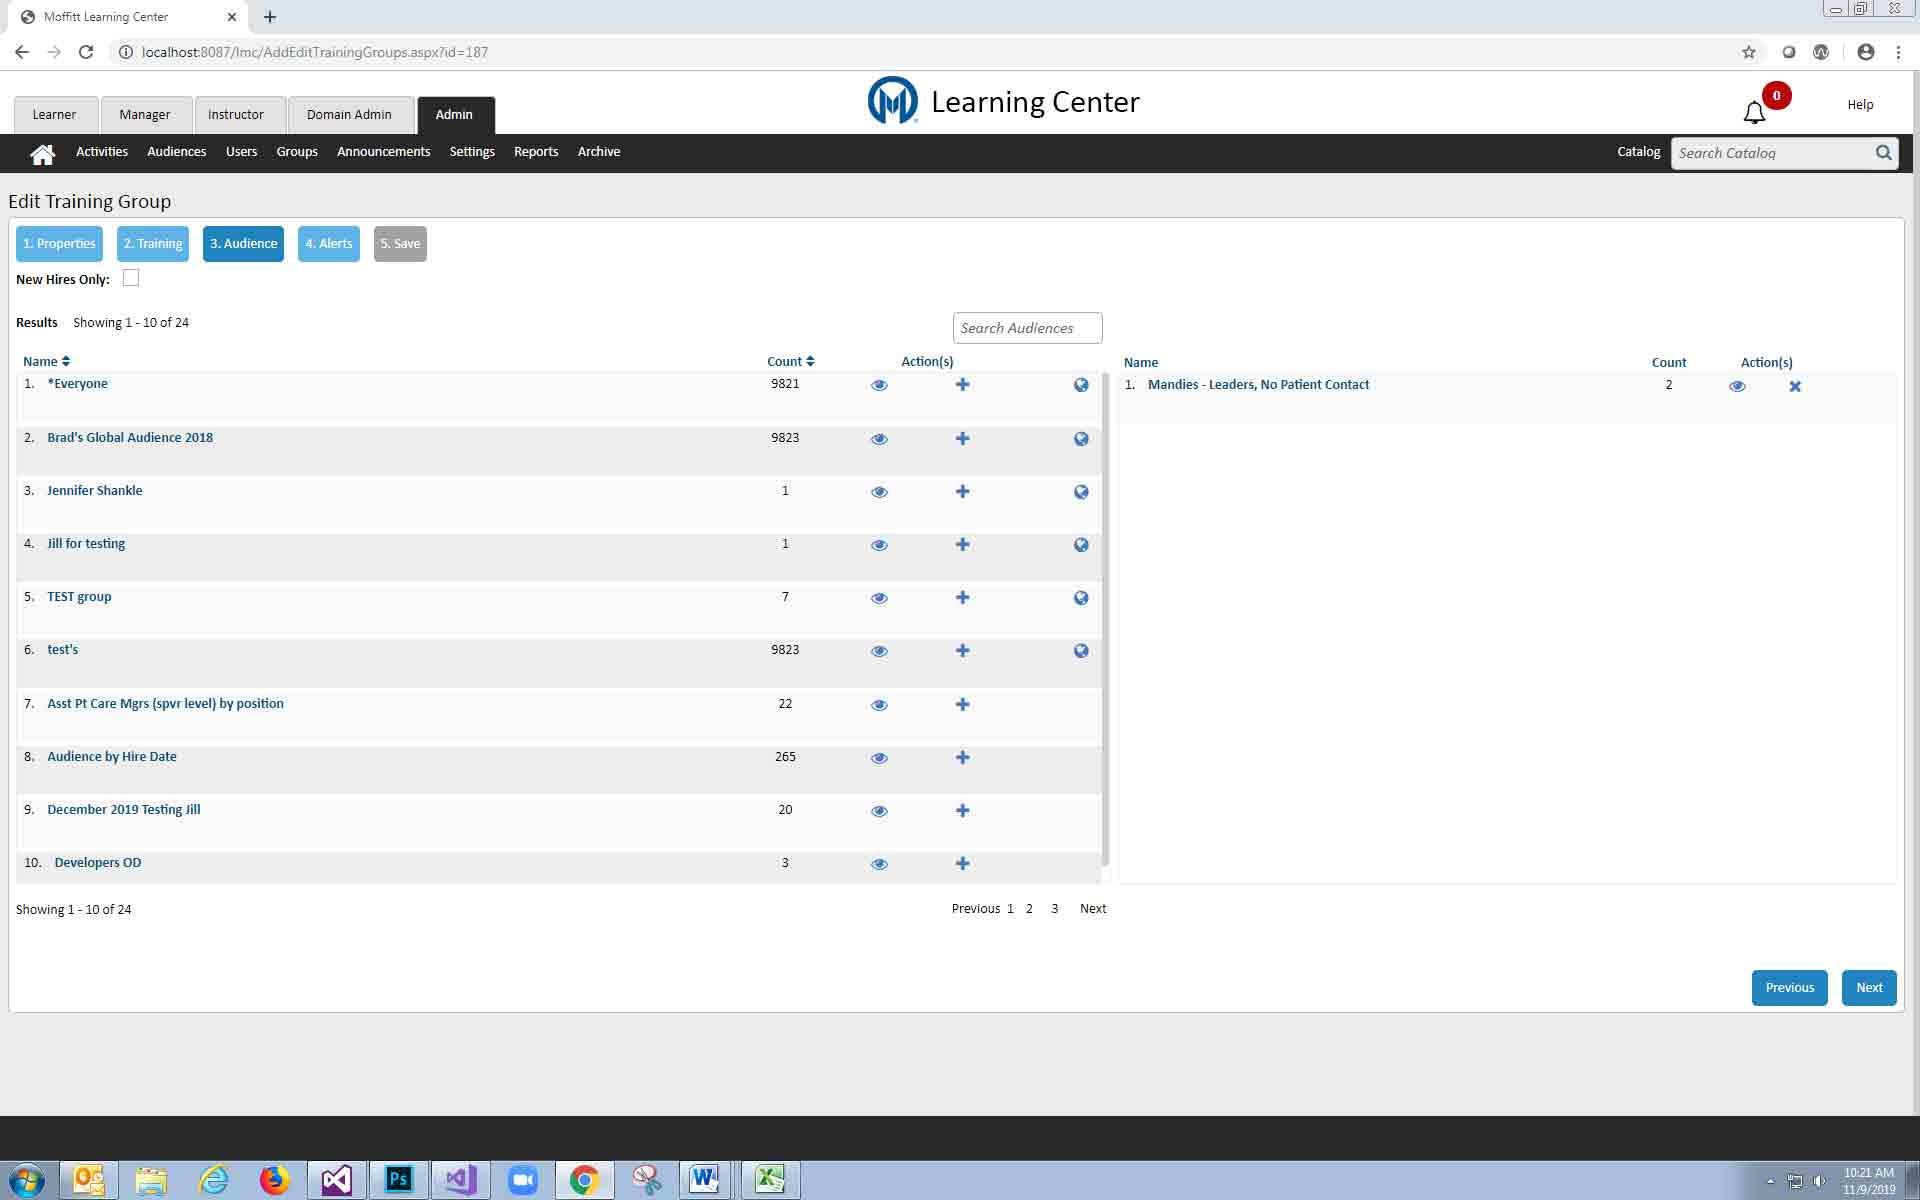Open the Settings menu in navigation bar
The height and width of the screenshot is (1200, 1920).
click(x=472, y=152)
